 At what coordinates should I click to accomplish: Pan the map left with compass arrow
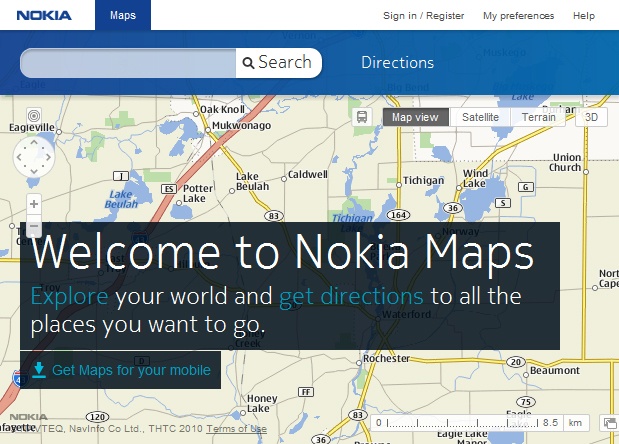(20, 157)
